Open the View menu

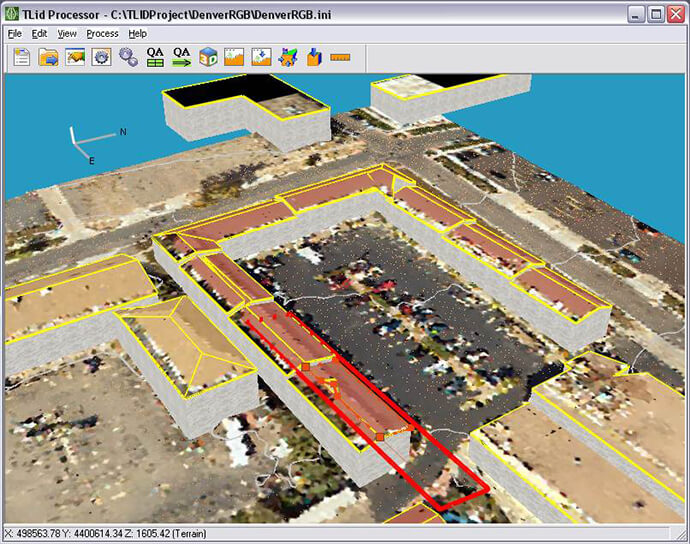(x=67, y=34)
